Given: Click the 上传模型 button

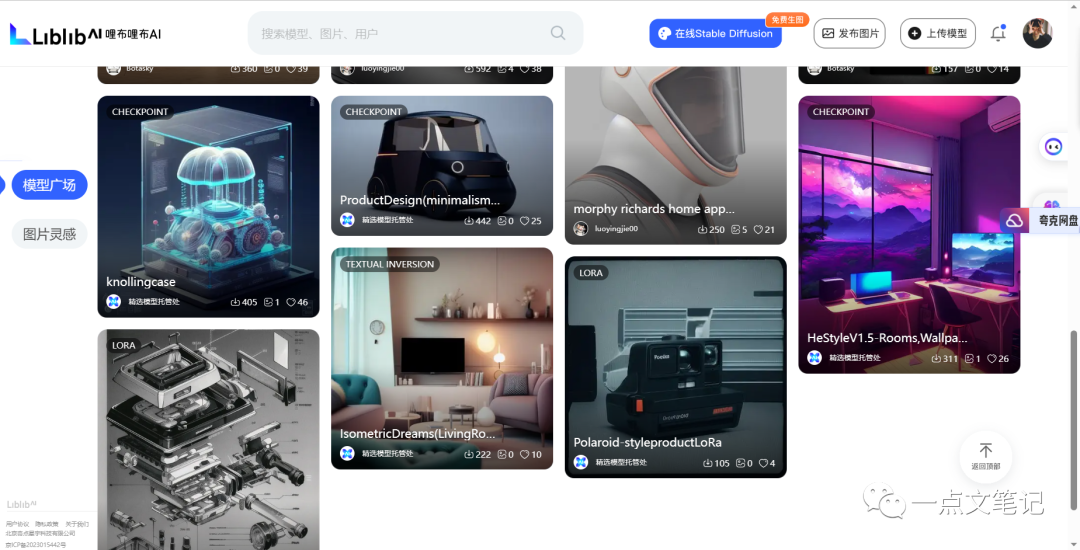Looking at the screenshot, I should [937, 33].
